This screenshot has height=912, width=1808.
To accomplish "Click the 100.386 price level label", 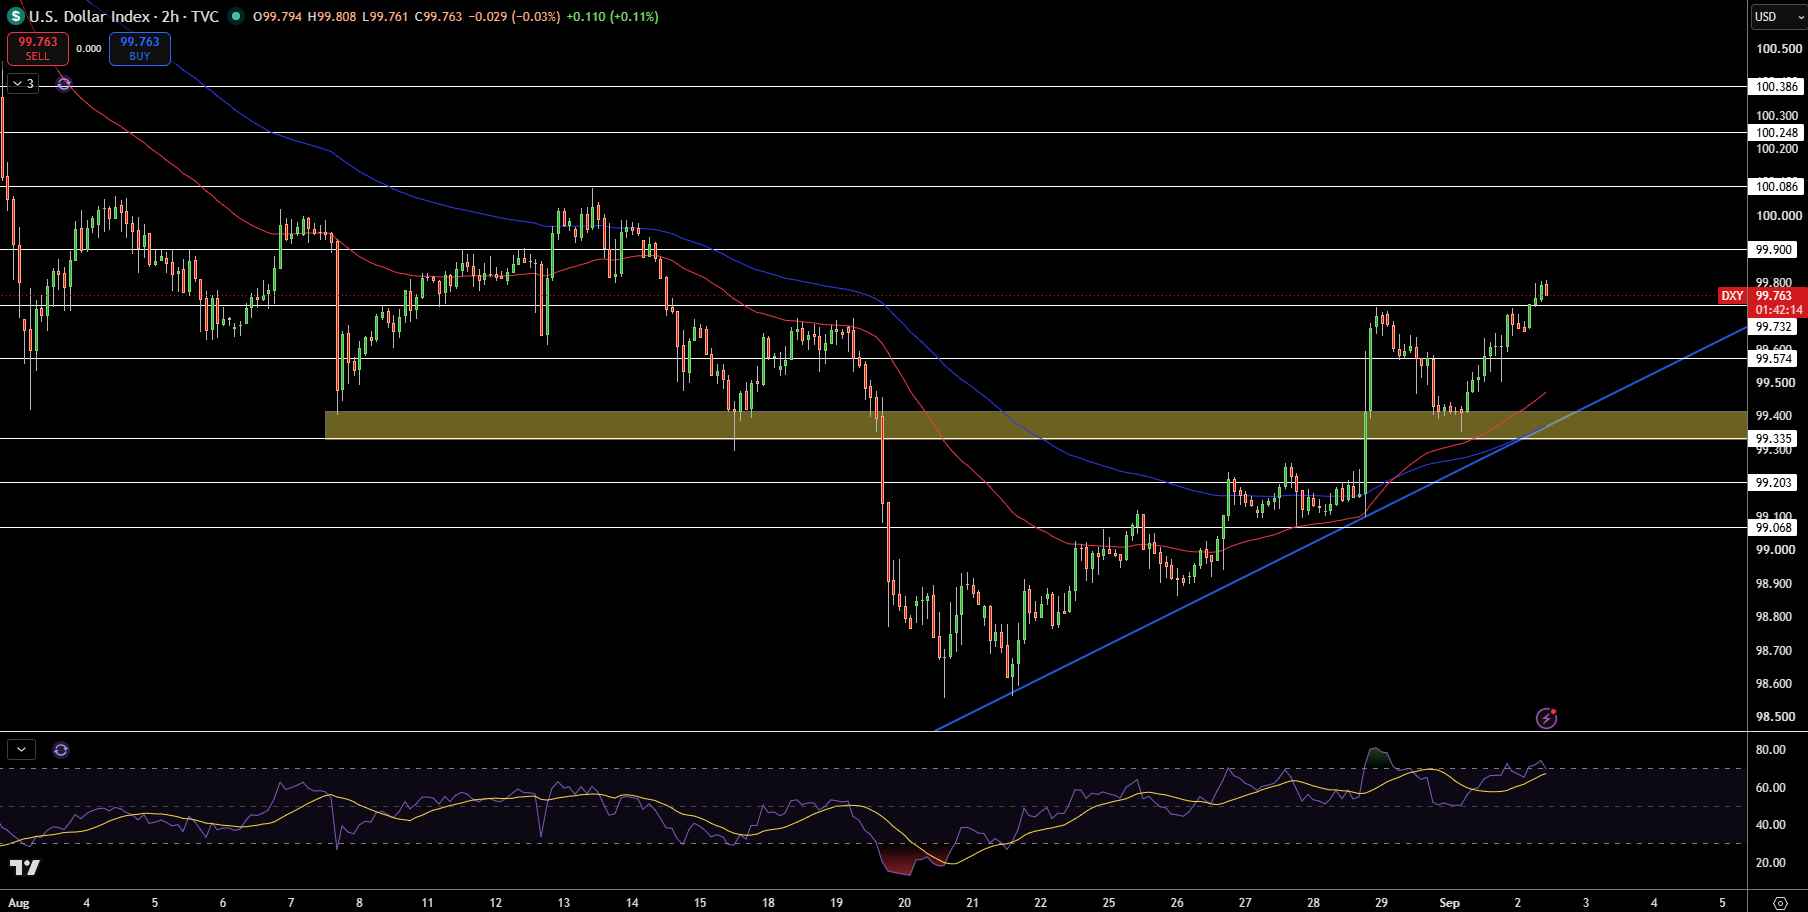I will click(x=1777, y=87).
